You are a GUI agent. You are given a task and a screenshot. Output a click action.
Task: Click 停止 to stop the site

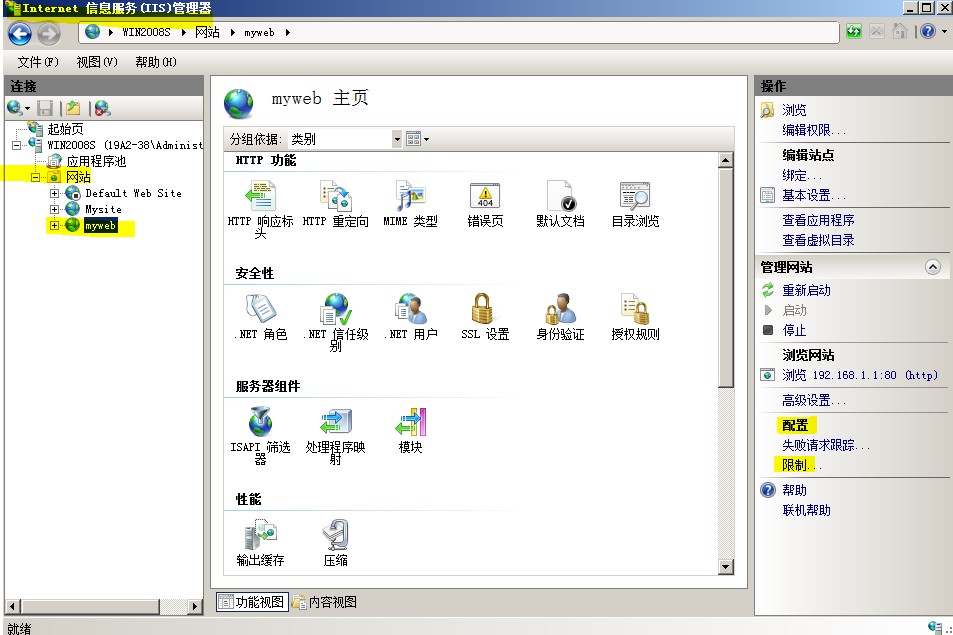coord(794,331)
